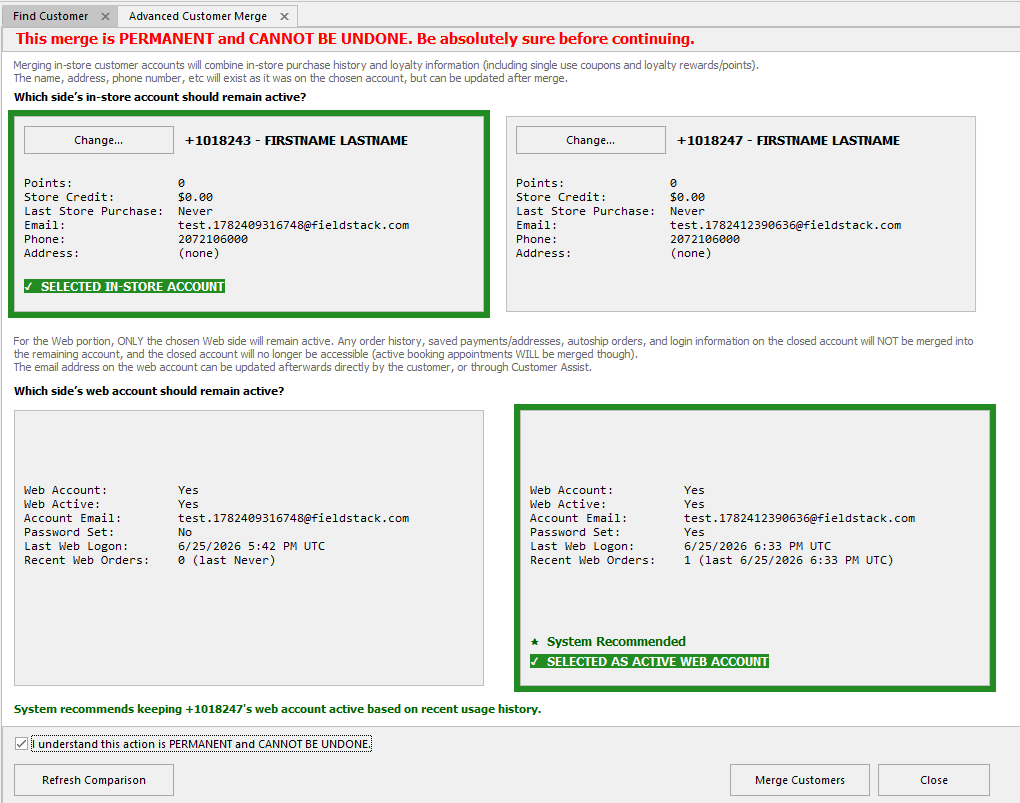This screenshot has width=1020, height=803.
Task: Click the '0 (last Never)' web orders value
Action: point(226,560)
